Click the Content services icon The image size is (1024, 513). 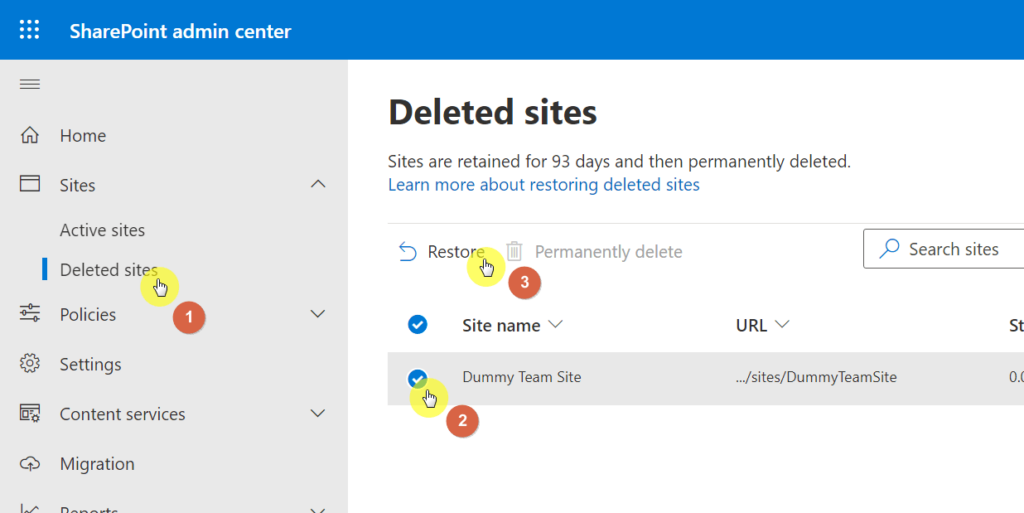[x=29, y=413]
